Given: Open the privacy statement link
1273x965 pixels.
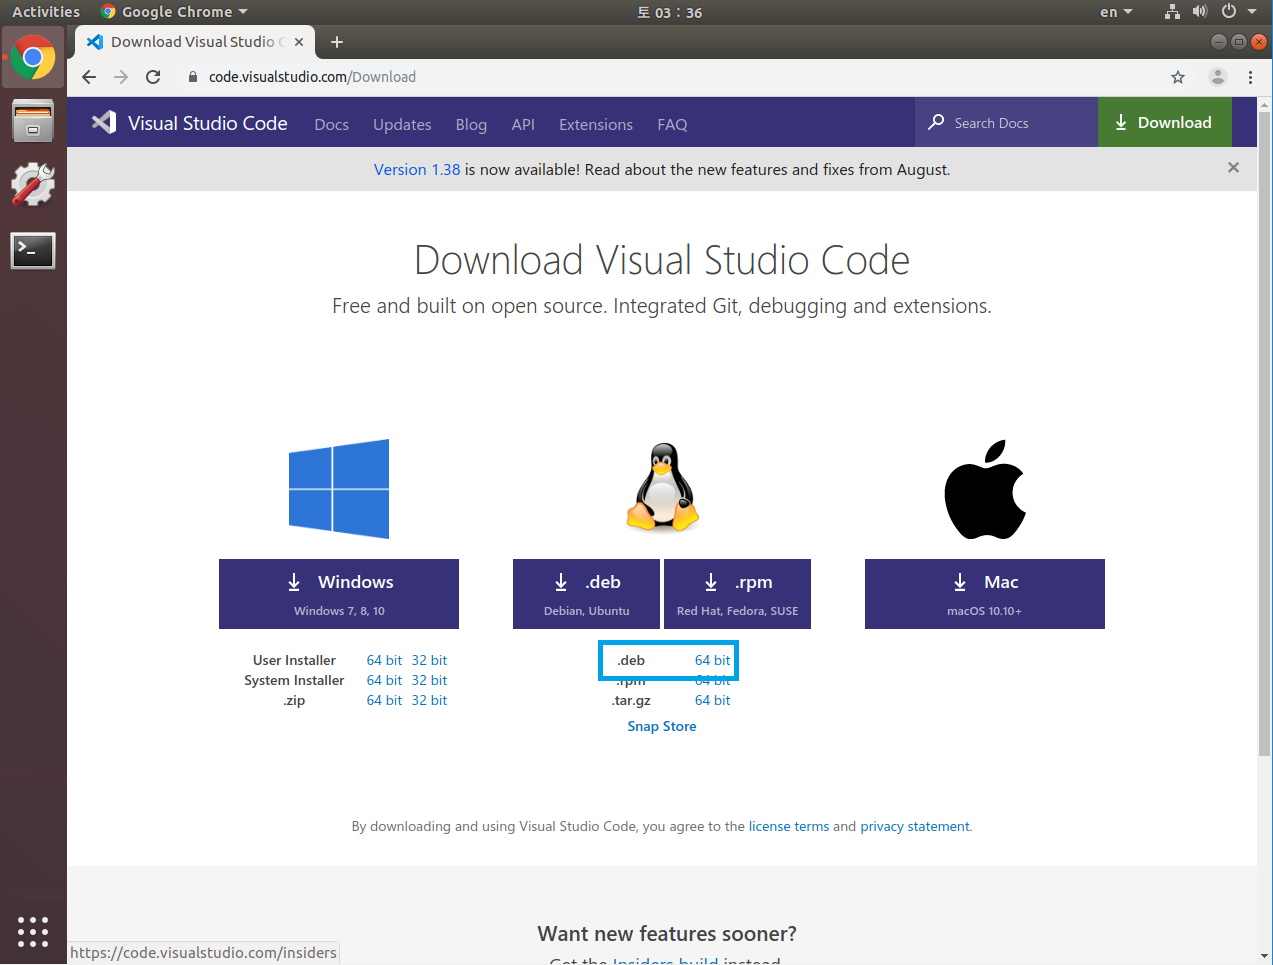Looking at the screenshot, I should click(x=915, y=826).
